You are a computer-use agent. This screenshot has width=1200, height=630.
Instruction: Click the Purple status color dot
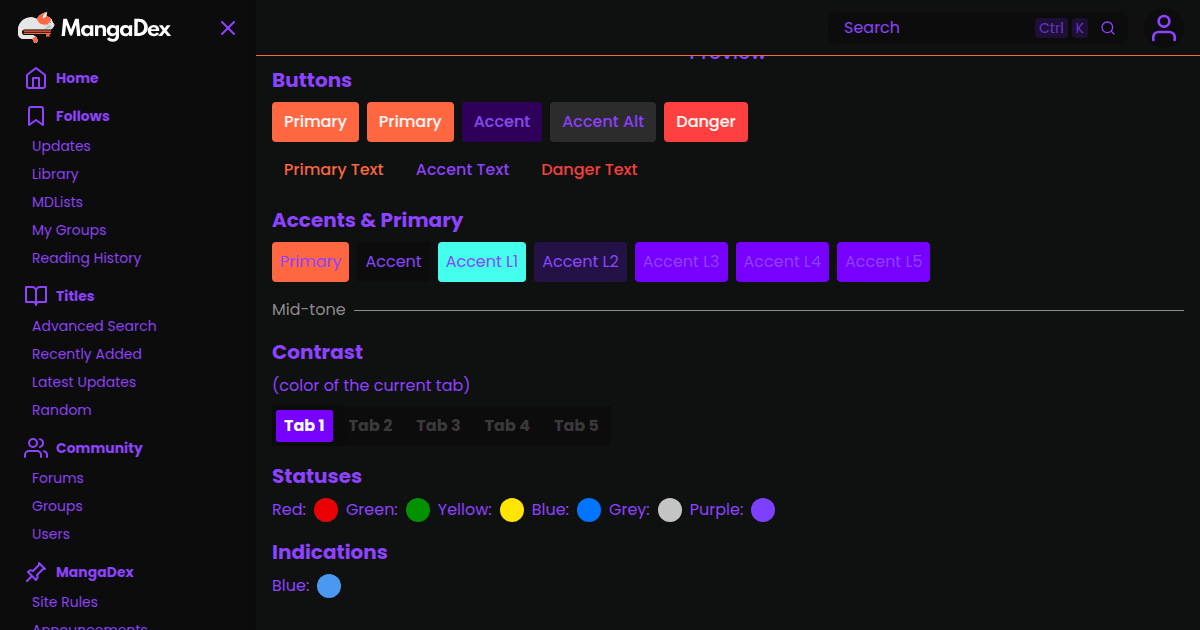click(763, 510)
